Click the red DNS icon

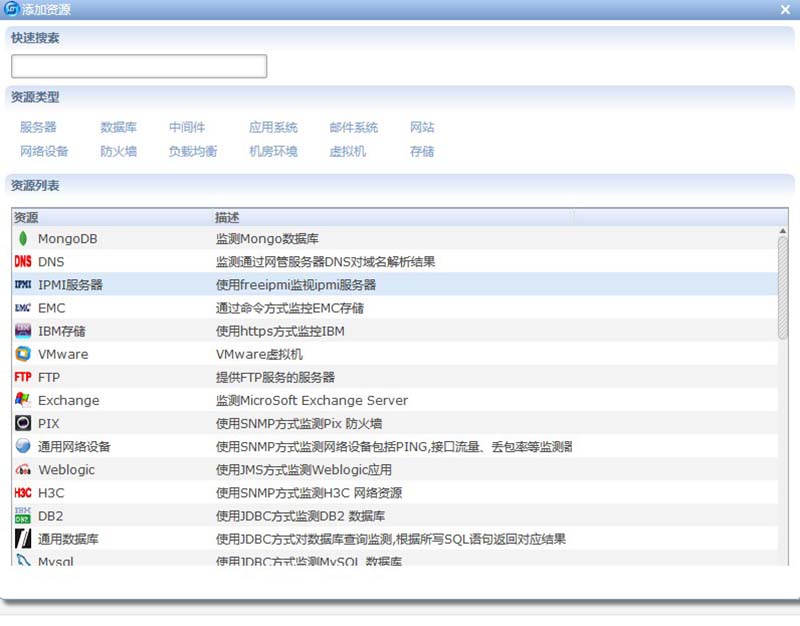(x=23, y=262)
